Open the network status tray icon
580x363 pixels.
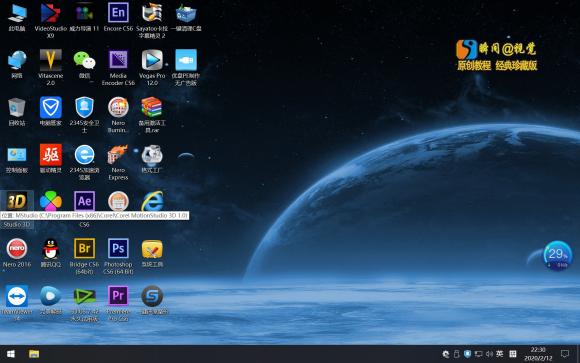(x=479, y=354)
